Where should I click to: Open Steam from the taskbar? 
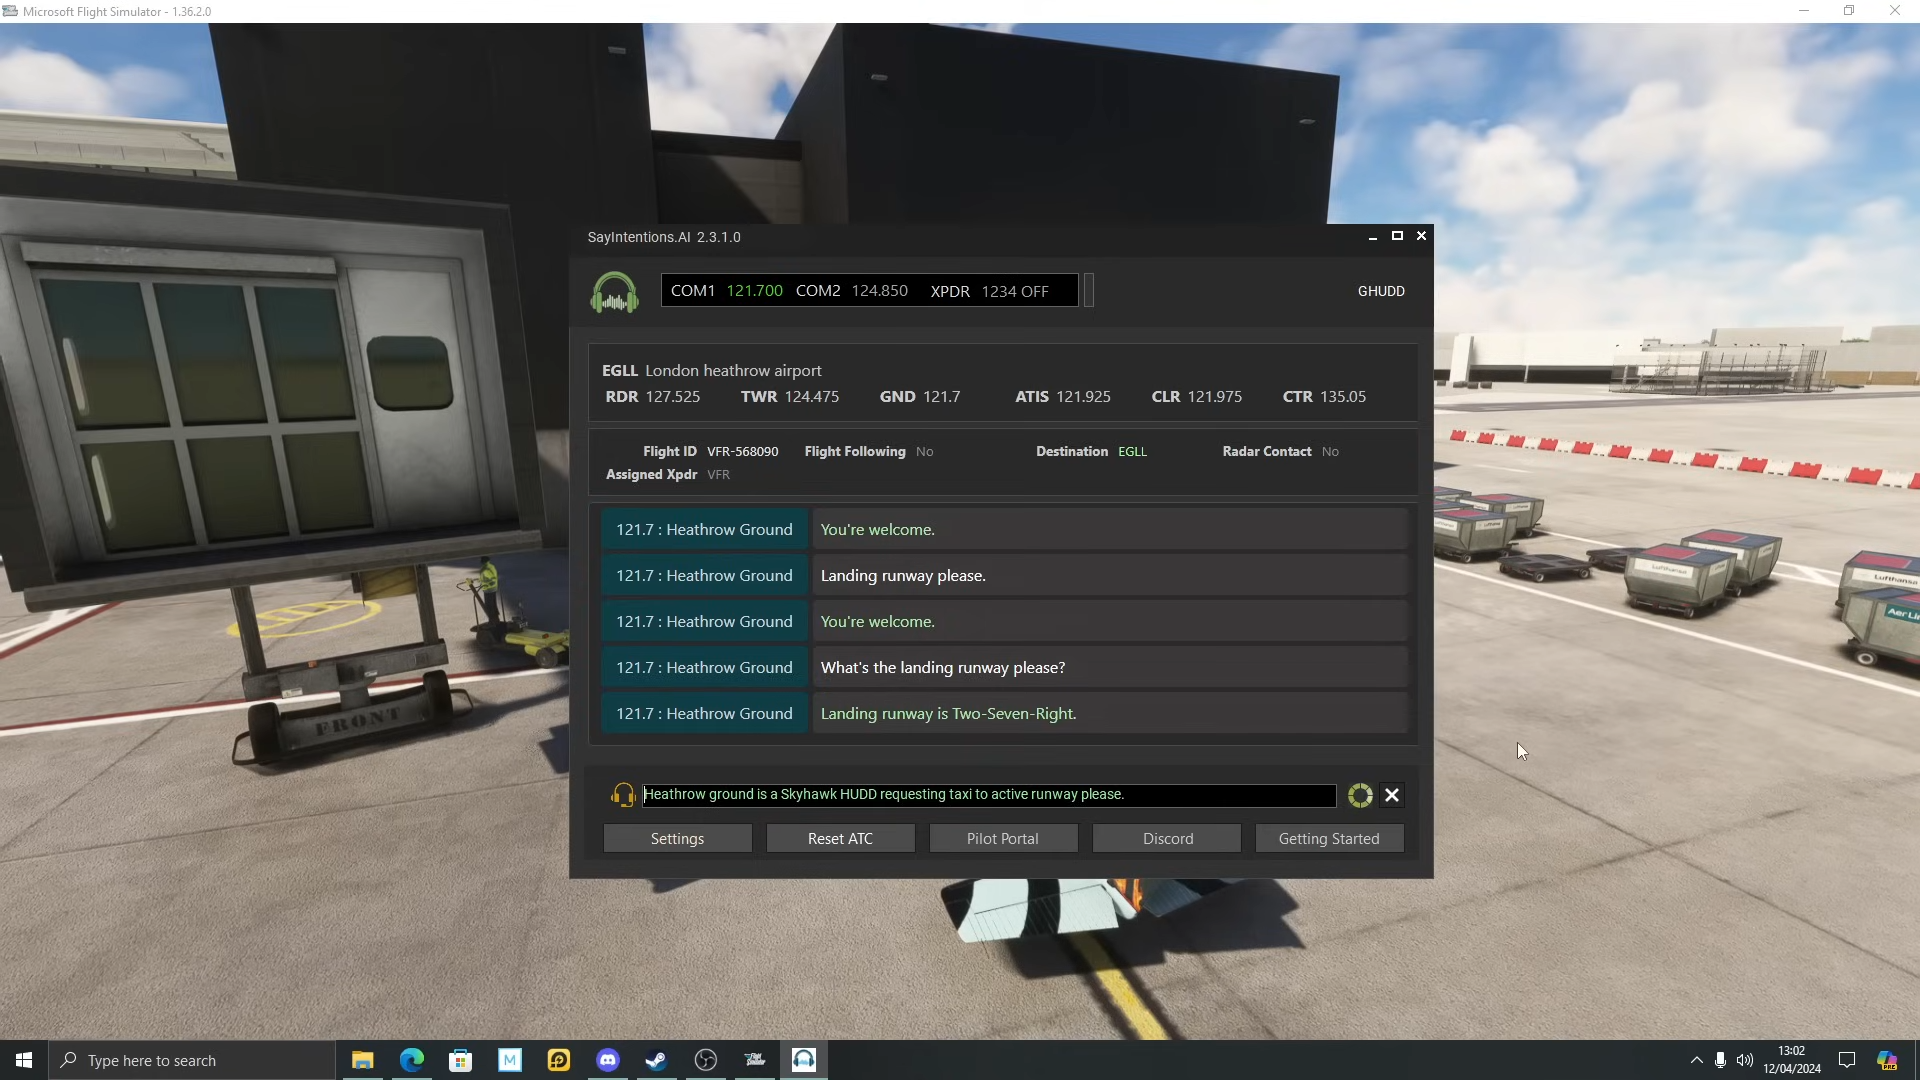pyautogui.click(x=657, y=1060)
